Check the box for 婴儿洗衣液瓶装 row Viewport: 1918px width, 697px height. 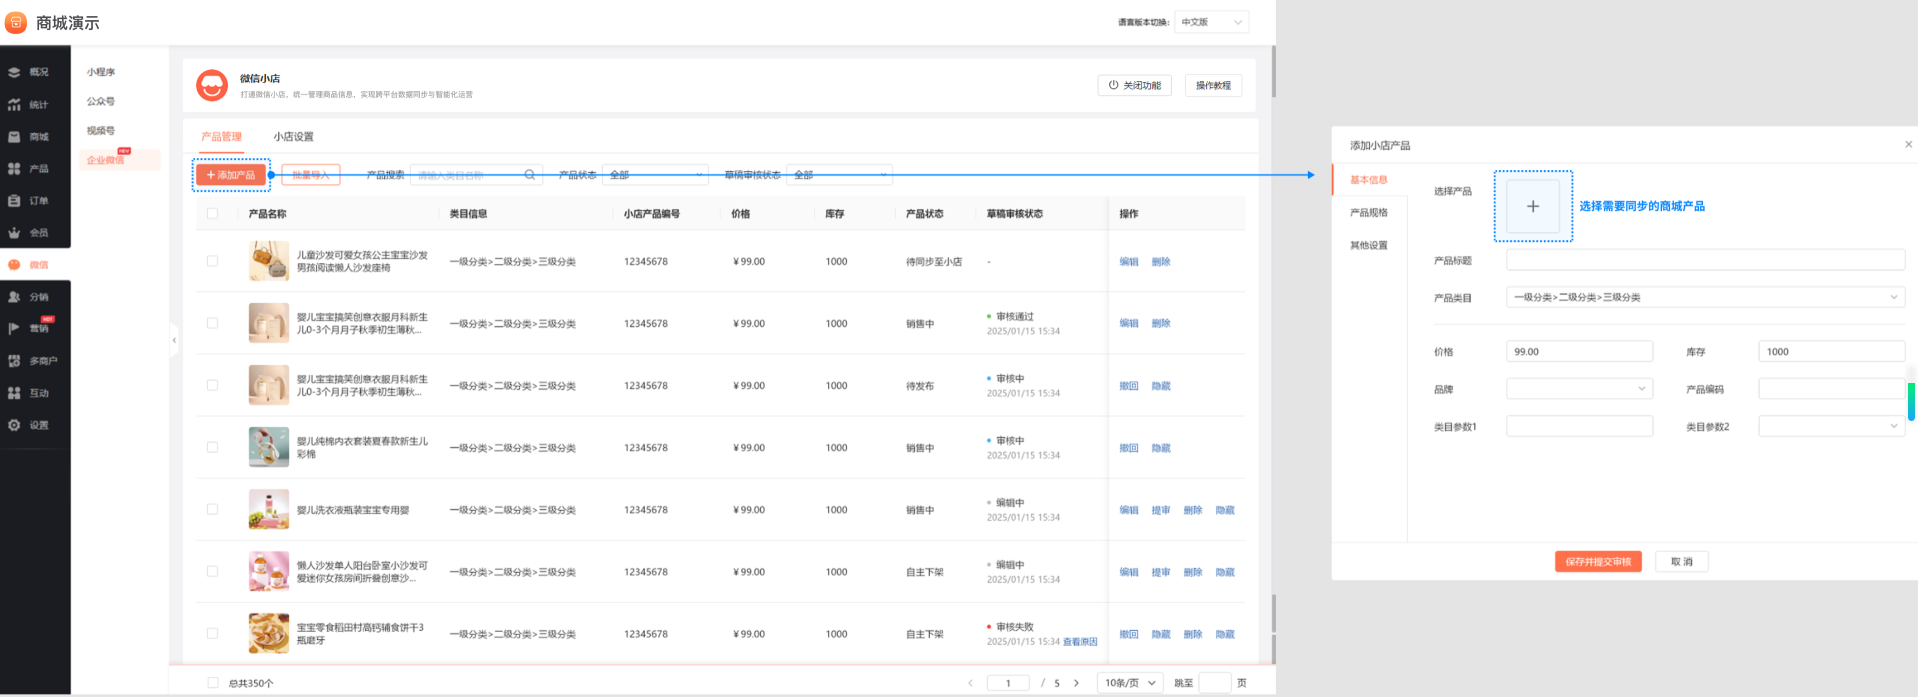212,509
